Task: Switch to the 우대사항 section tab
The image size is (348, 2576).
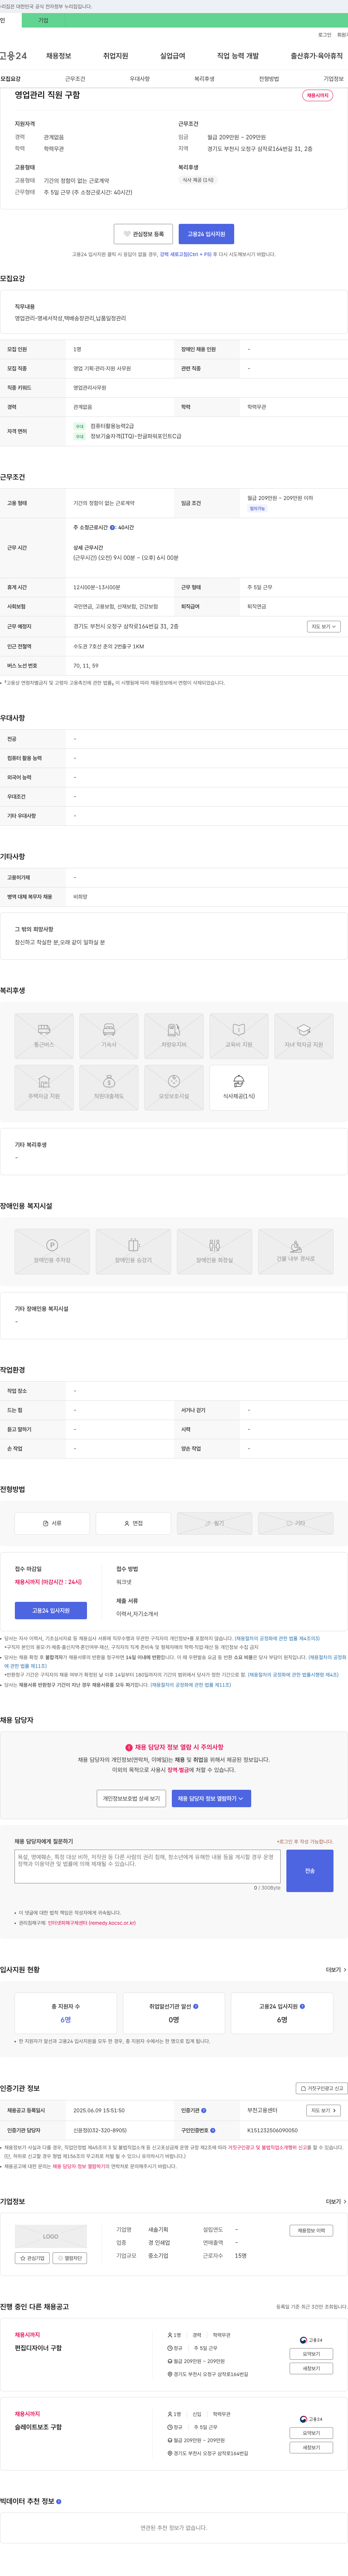Action: [x=140, y=79]
